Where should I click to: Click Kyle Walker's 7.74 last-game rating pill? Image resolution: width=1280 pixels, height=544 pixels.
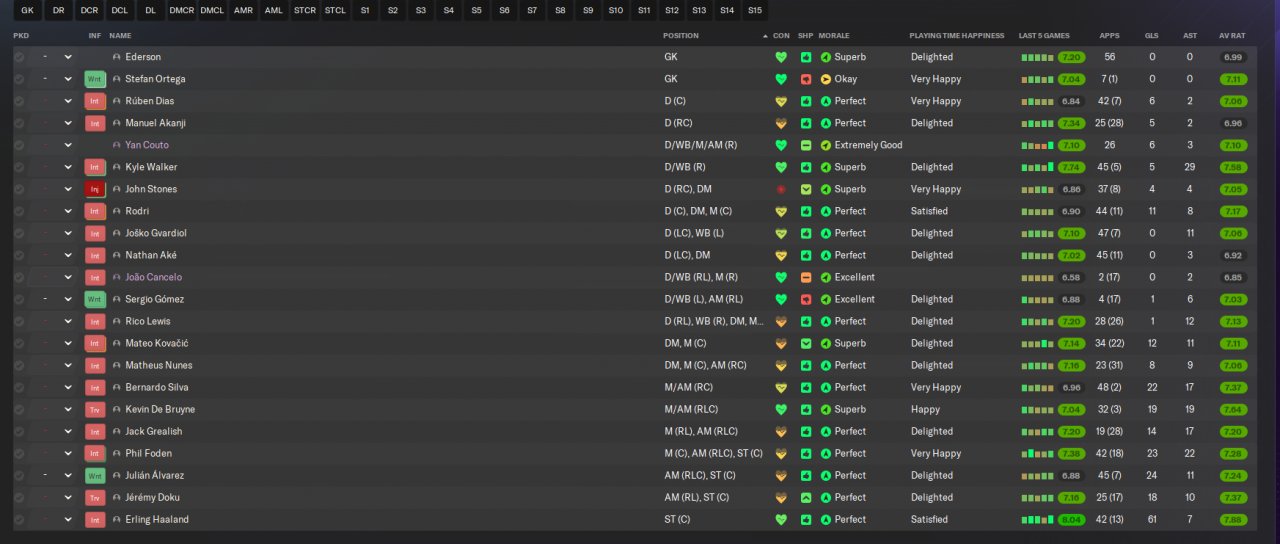click(x=1072, y=167)
